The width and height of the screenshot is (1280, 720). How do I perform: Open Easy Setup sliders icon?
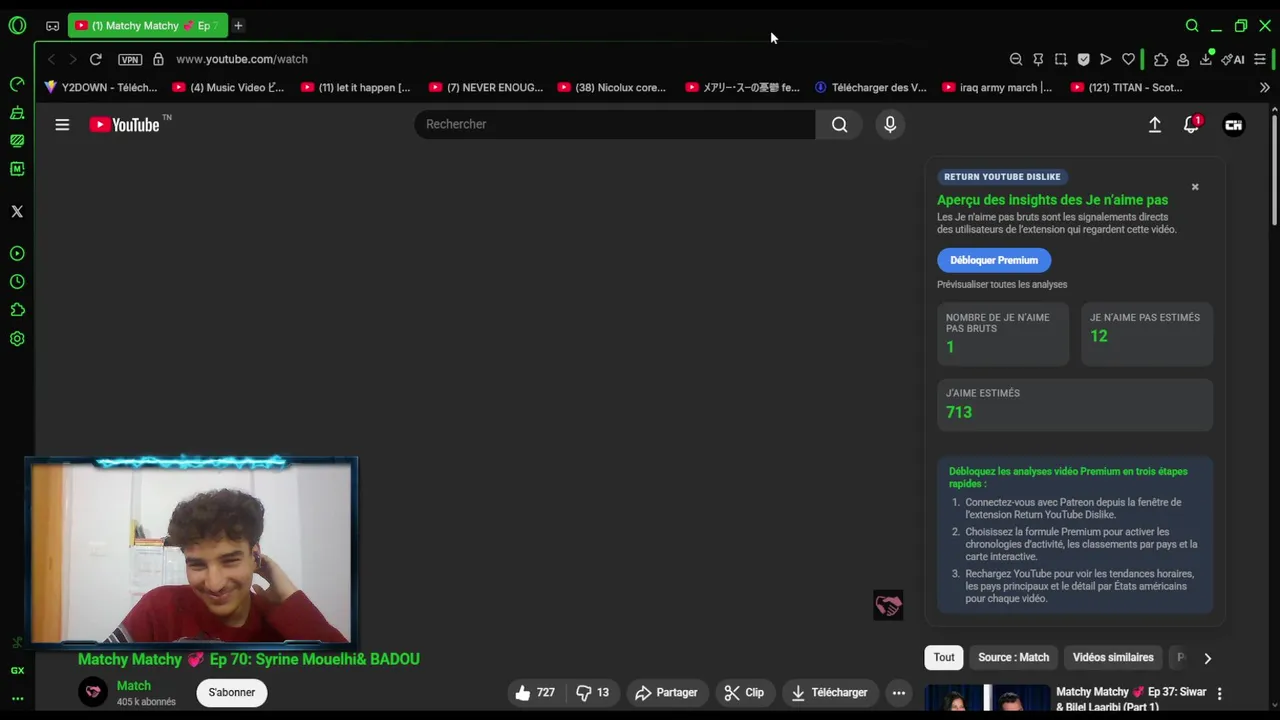click(x=1260, y=59)
